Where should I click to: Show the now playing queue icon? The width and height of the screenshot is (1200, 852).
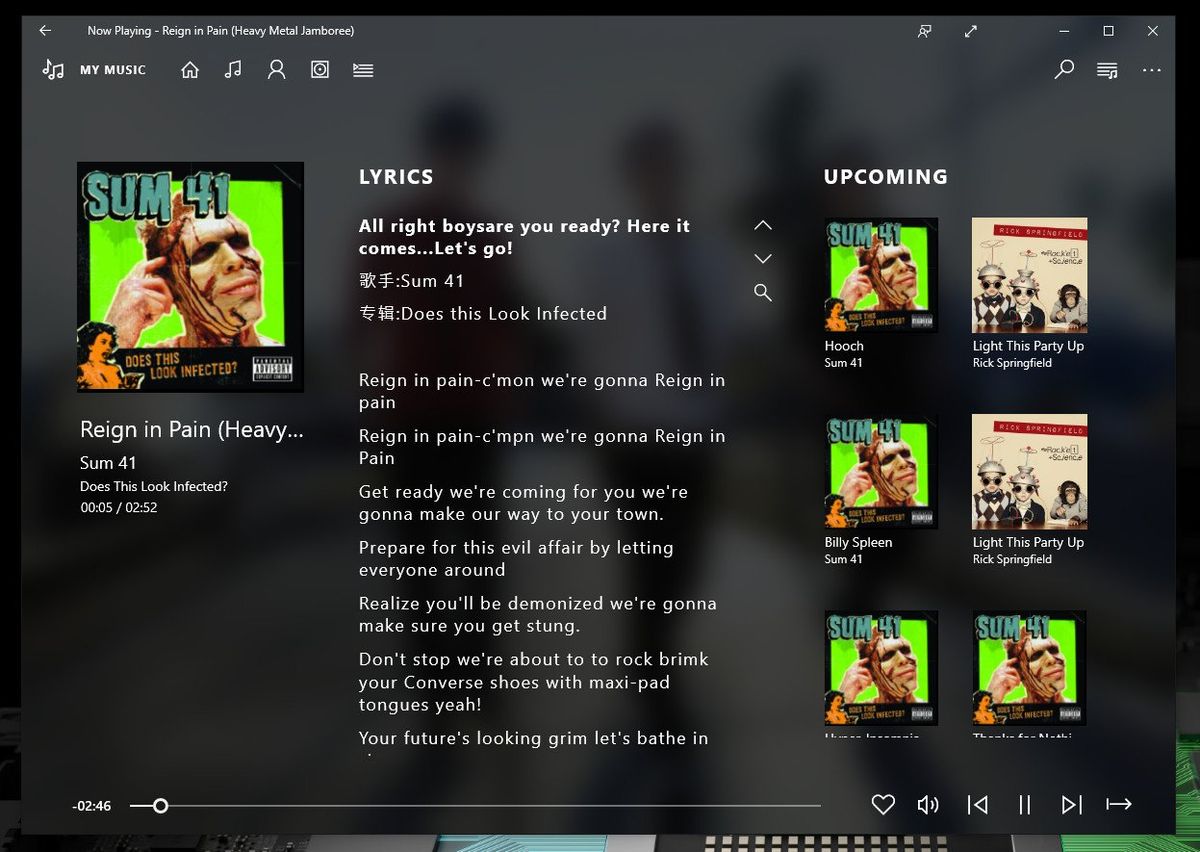point(1106,69)
